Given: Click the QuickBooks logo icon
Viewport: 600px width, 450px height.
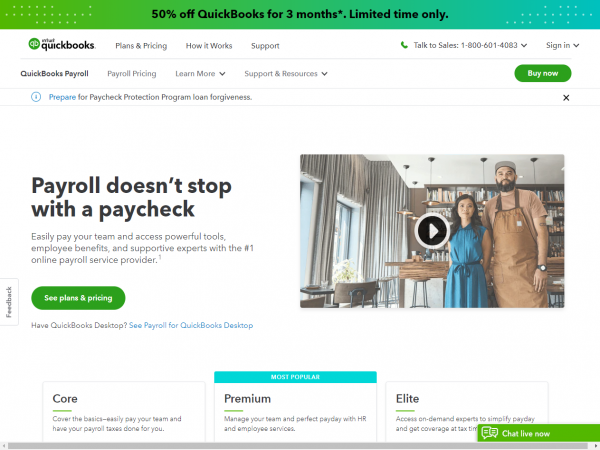Looking at the screenshot, I should pyautogui.click(x=34, y=44).
